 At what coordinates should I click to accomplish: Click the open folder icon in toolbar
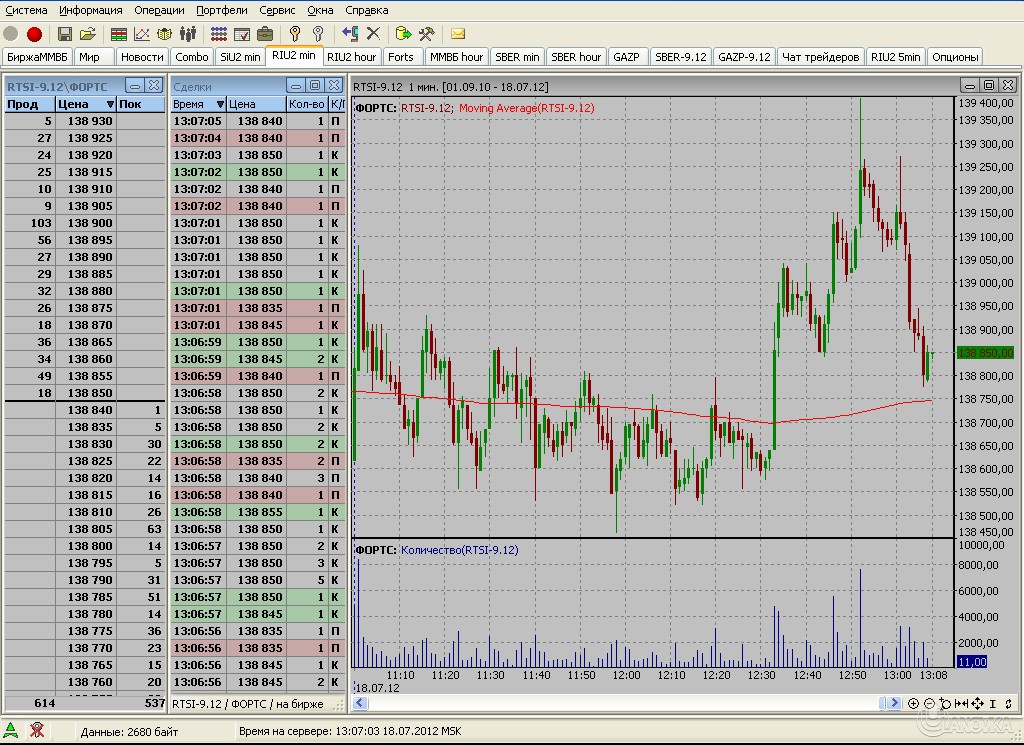click(88, 34)
